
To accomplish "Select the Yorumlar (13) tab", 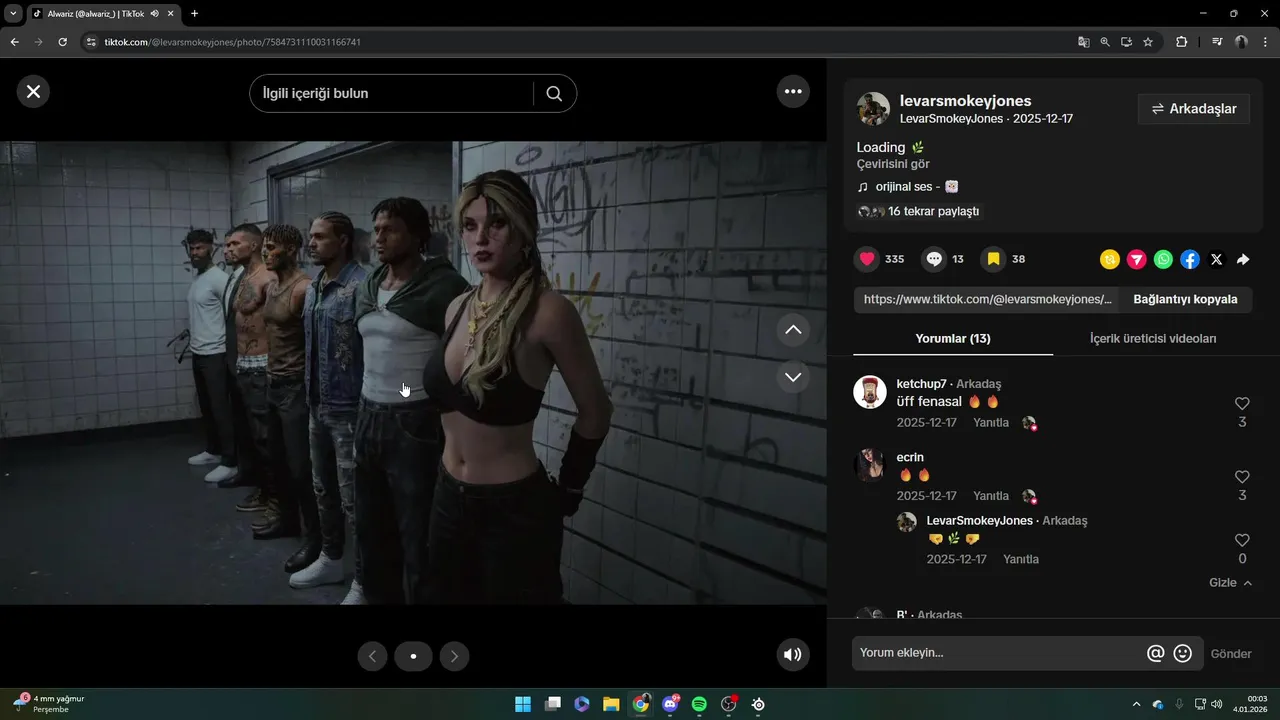I will [x=953, y=339].
